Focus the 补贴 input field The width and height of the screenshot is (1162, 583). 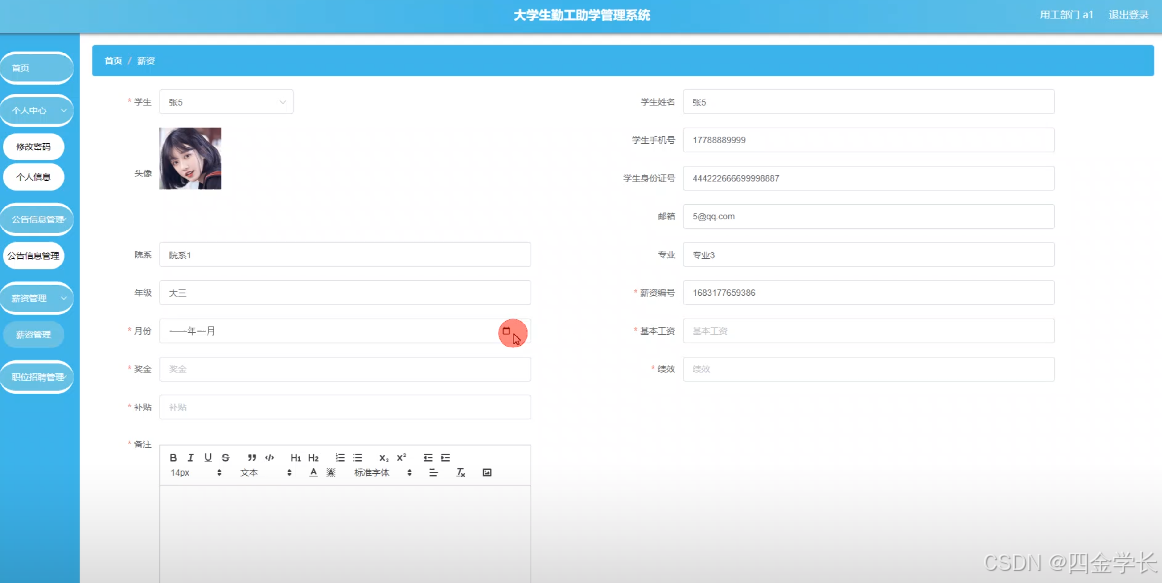pos(345,407)
